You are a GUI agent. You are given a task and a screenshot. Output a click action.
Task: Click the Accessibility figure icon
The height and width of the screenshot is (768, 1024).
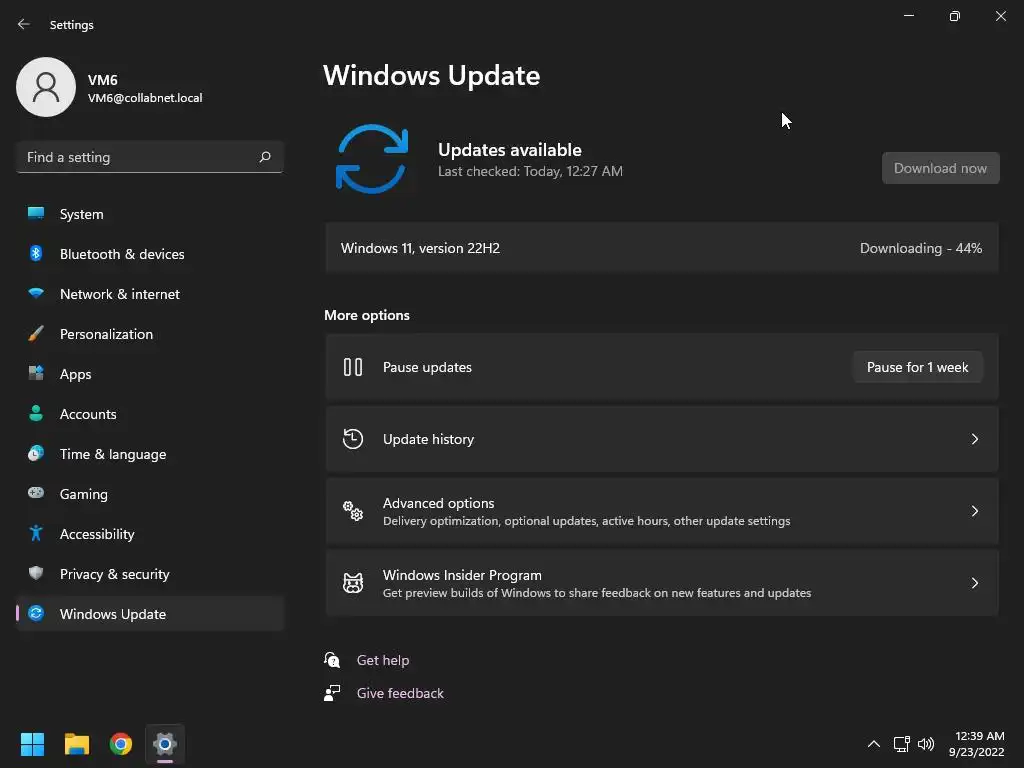pyautogui.click(x=36, y=534)
